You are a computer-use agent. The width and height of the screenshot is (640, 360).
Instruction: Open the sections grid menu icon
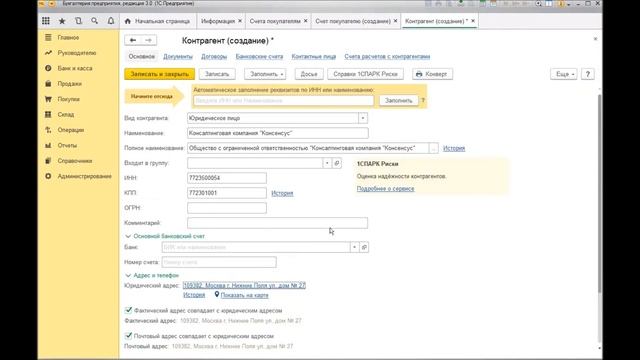46,21
